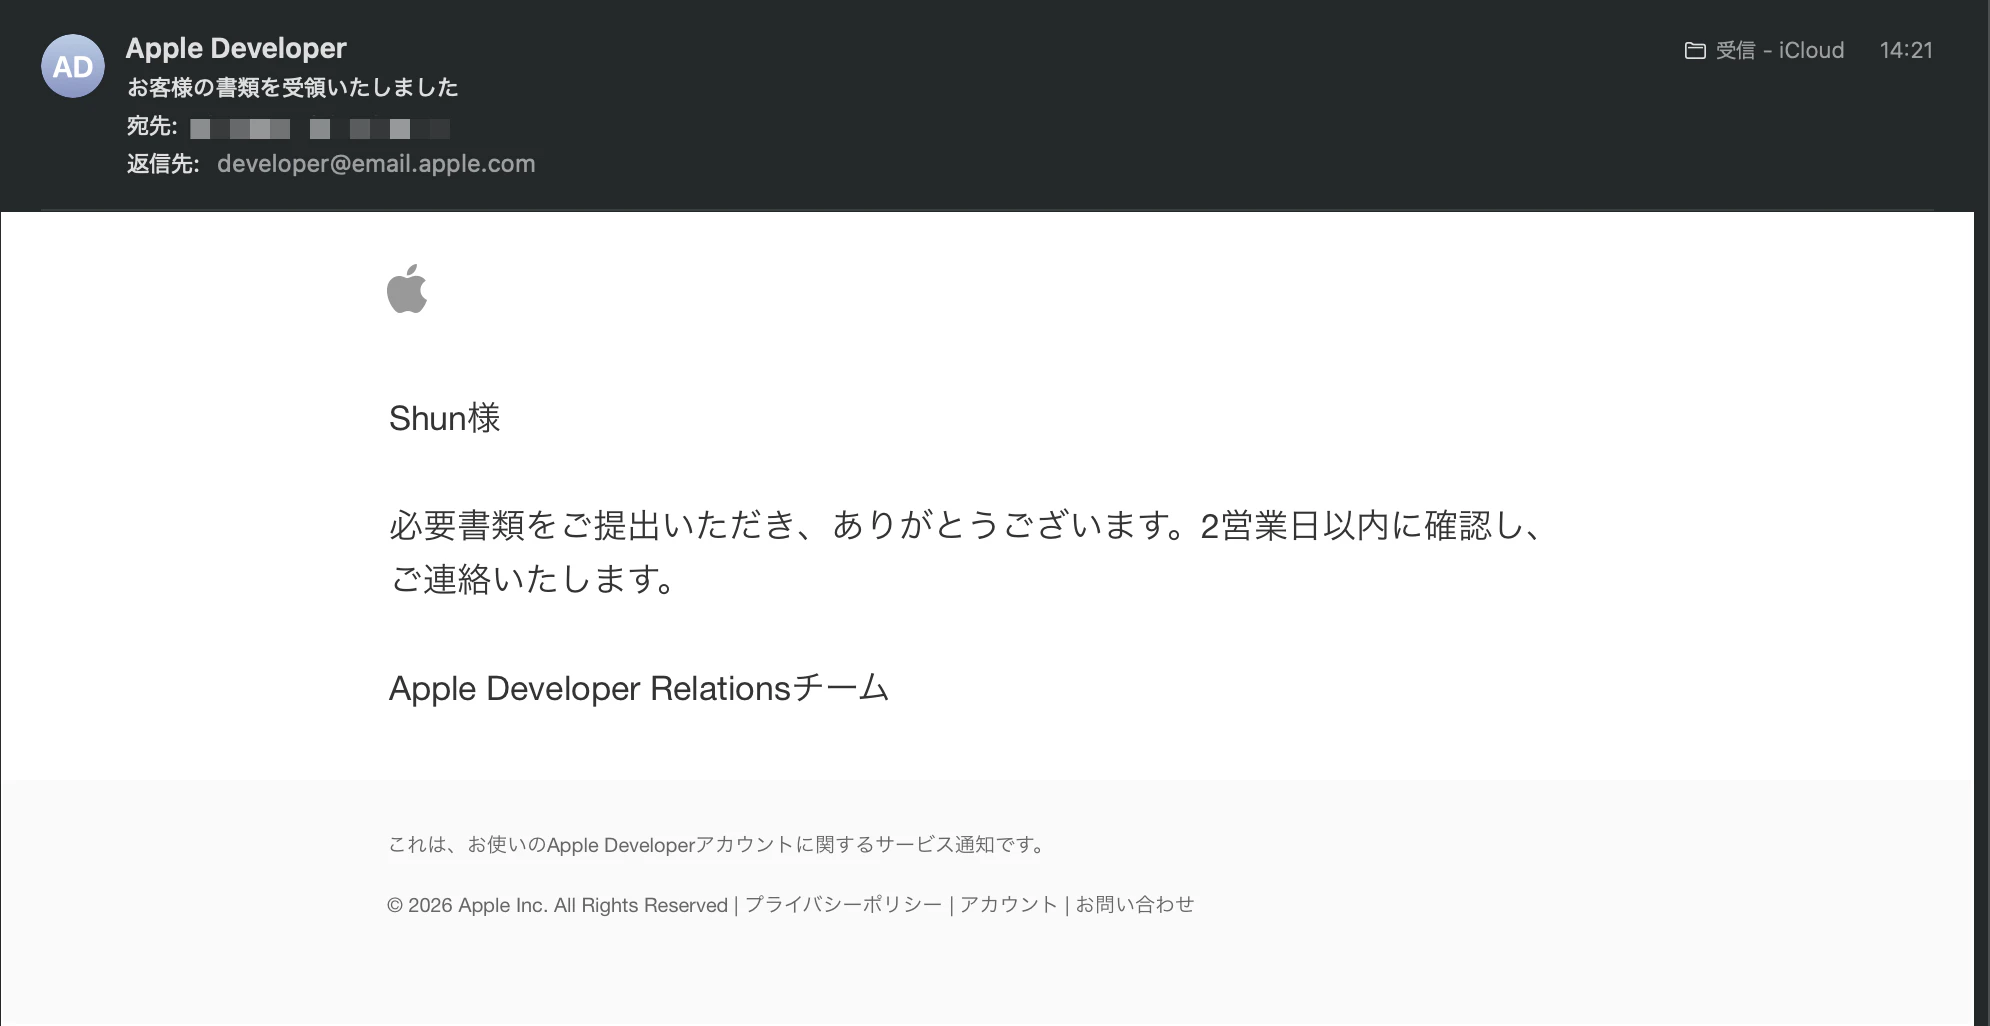The width and height of the screenshot is (1990, 1026).
Task: Click the reply-to address developer@email.apple.com
Action: [x=376, y=164]
